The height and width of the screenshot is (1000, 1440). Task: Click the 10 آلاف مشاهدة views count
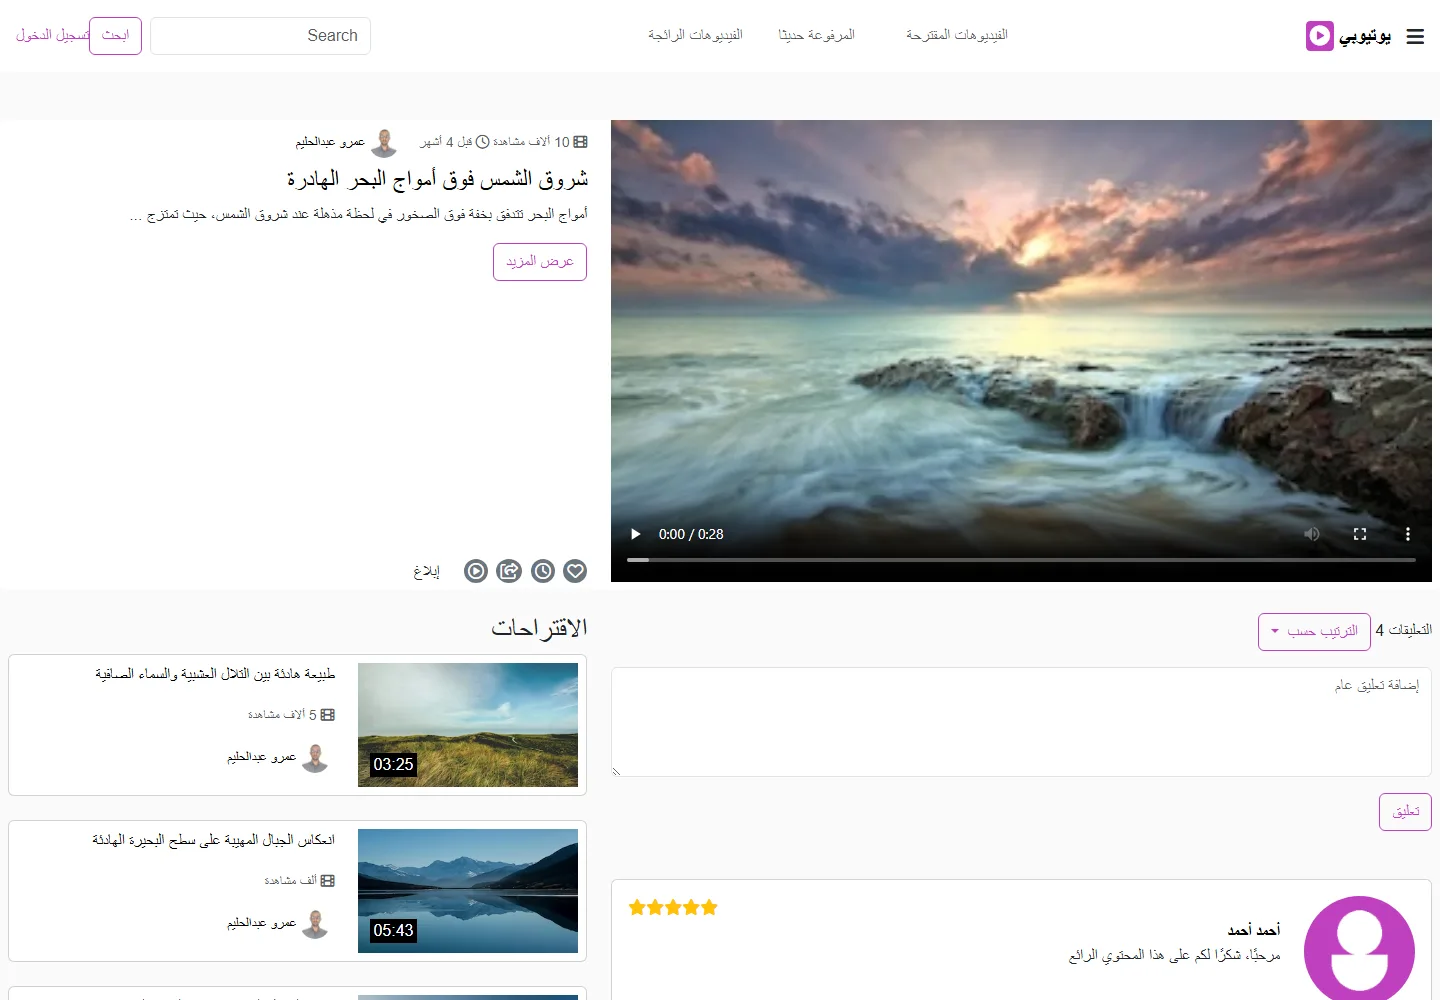point(540,142)
